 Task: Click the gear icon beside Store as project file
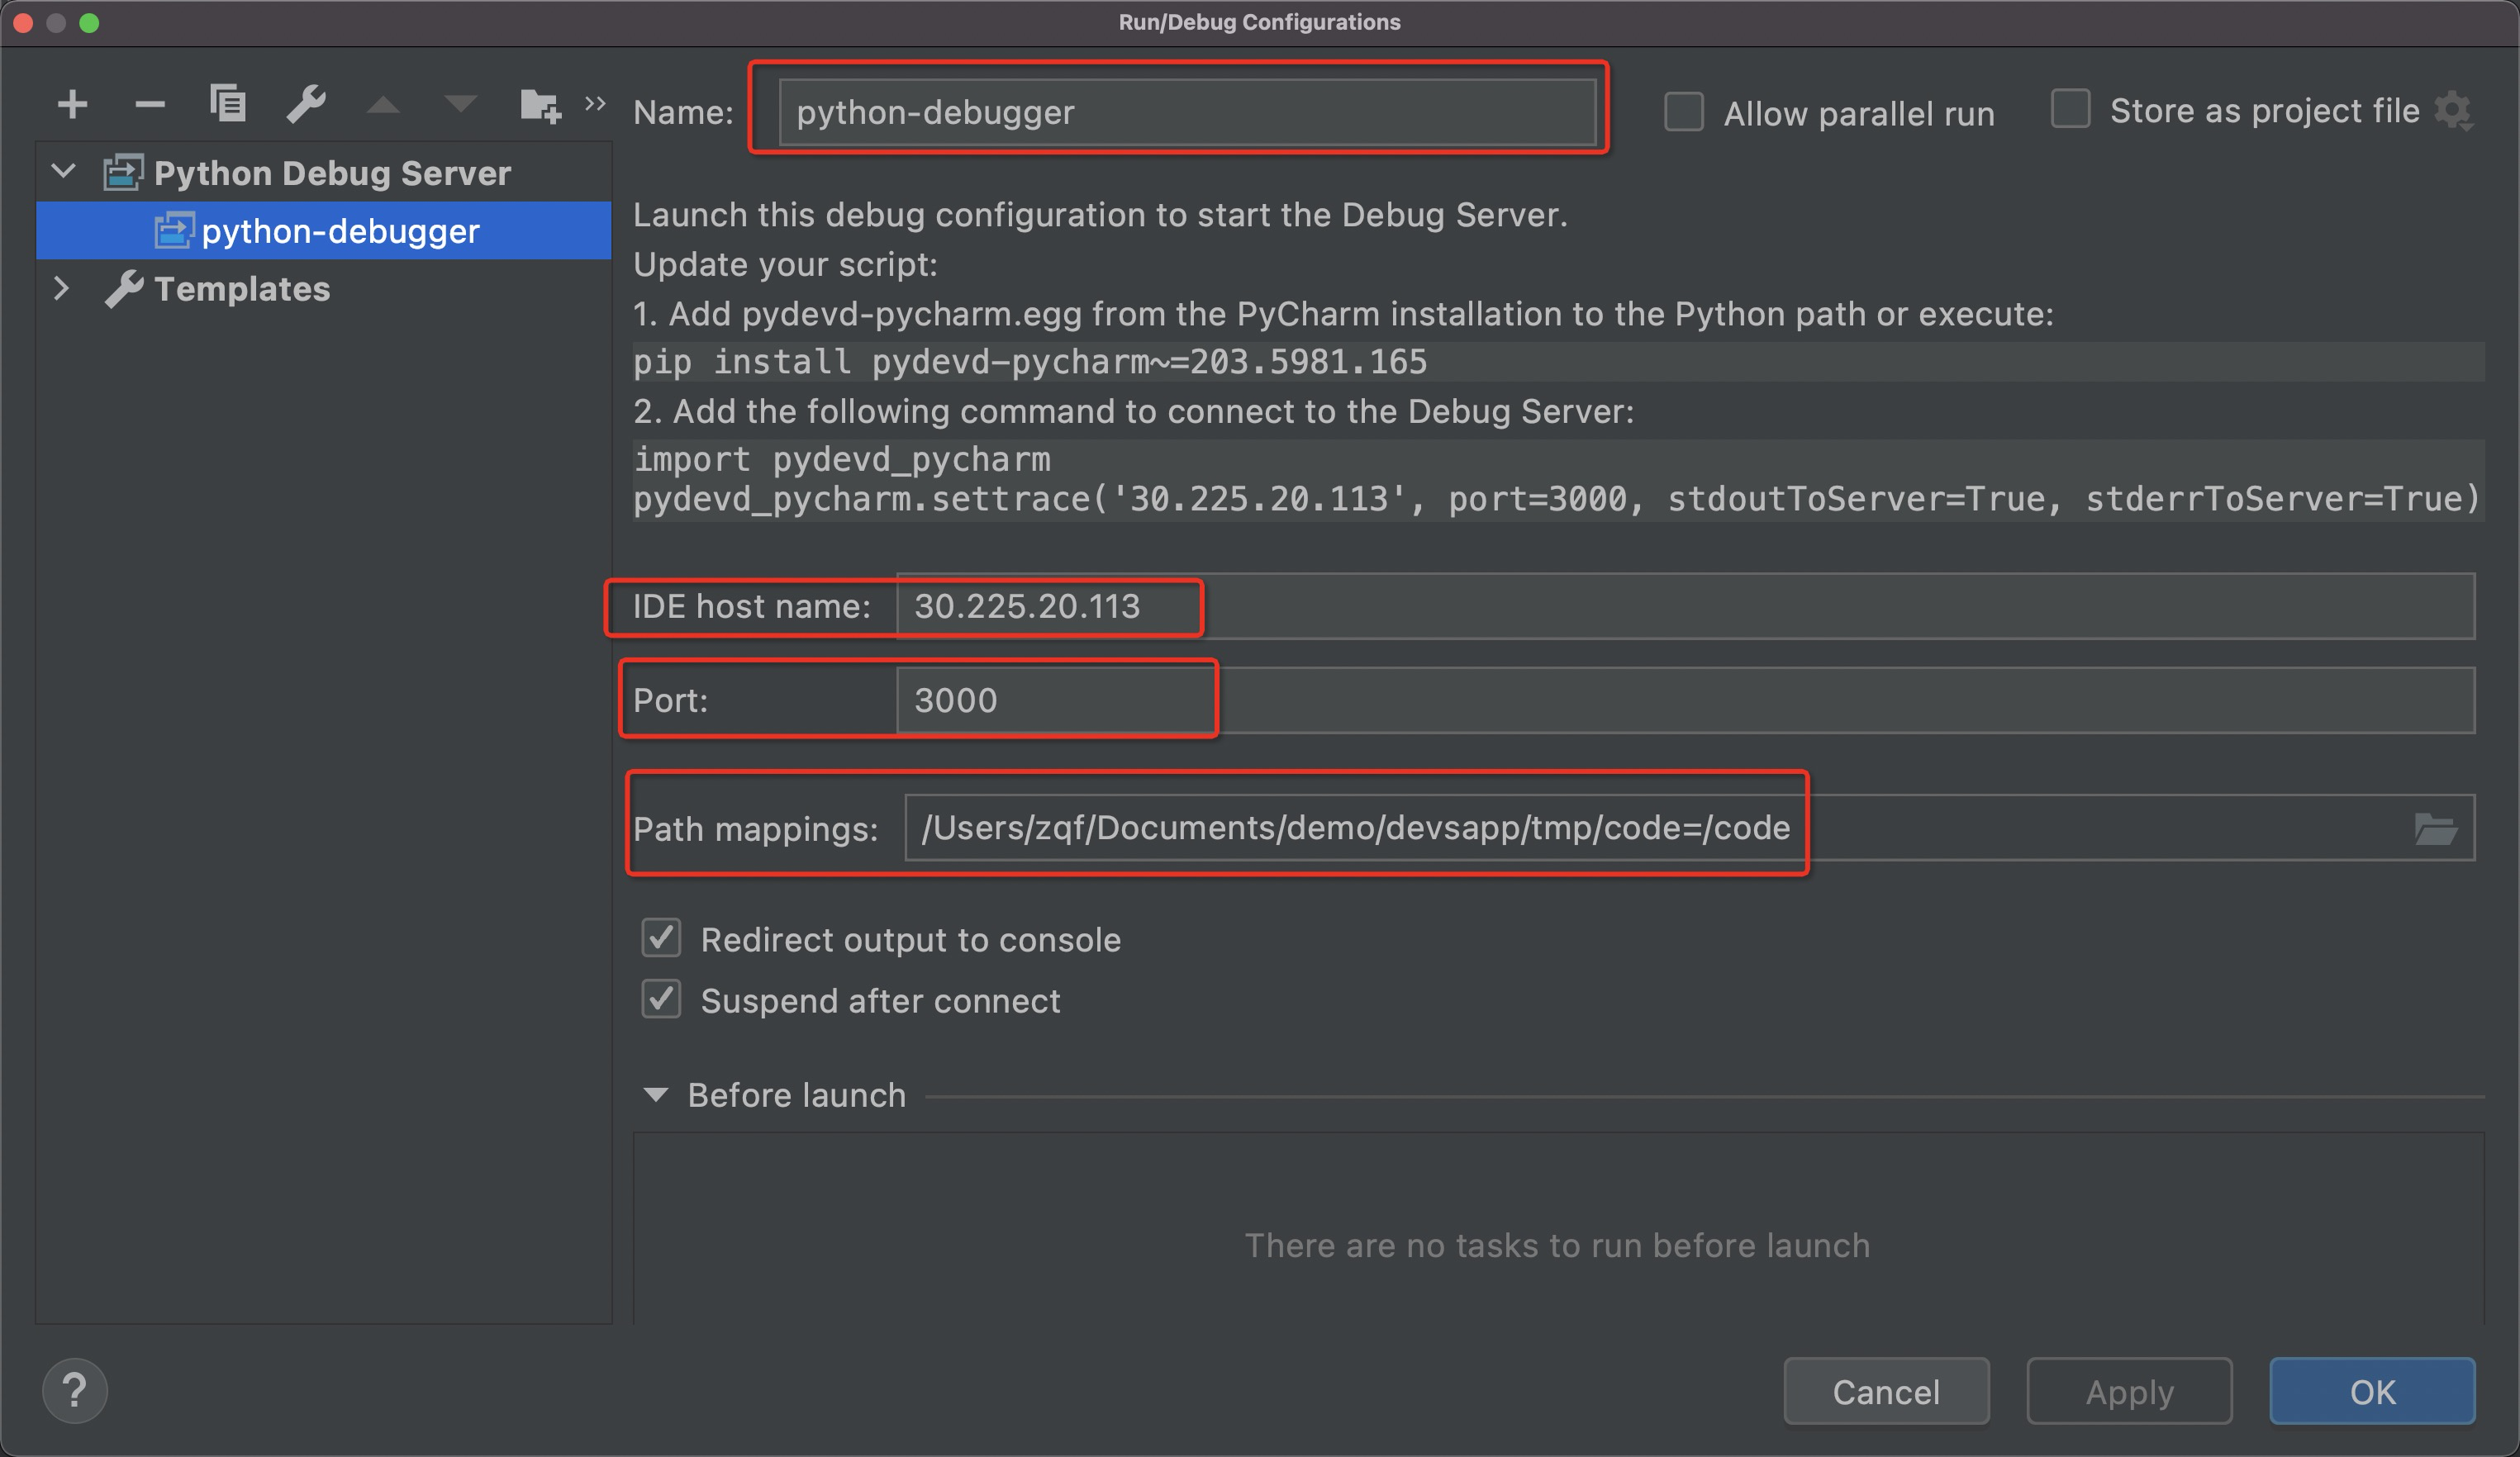pos(2453,110)
